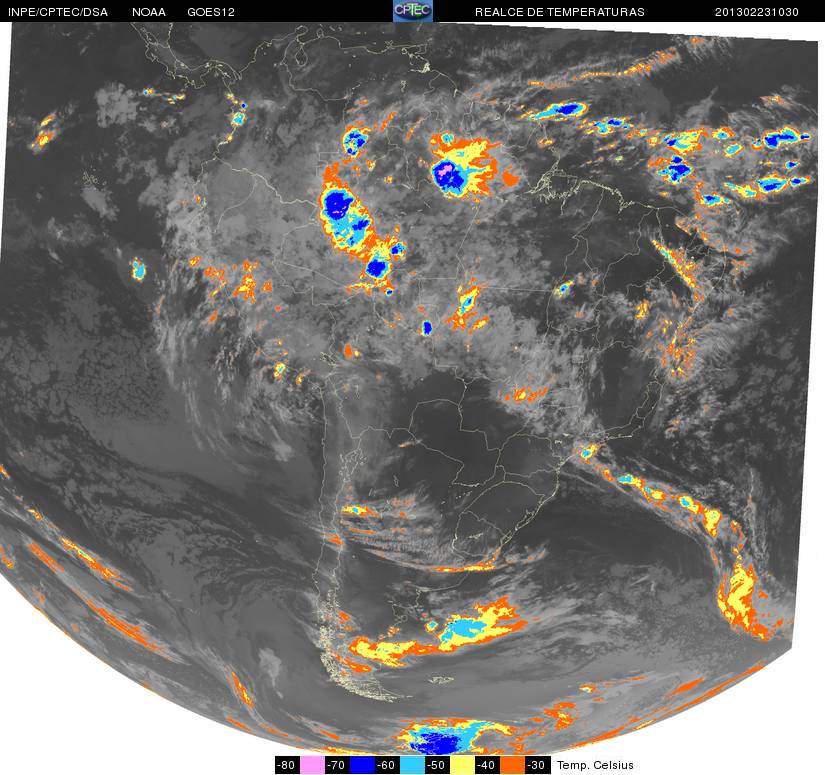825x775 pixels.
Task: Click the -30 legend label
Action: 537,765
